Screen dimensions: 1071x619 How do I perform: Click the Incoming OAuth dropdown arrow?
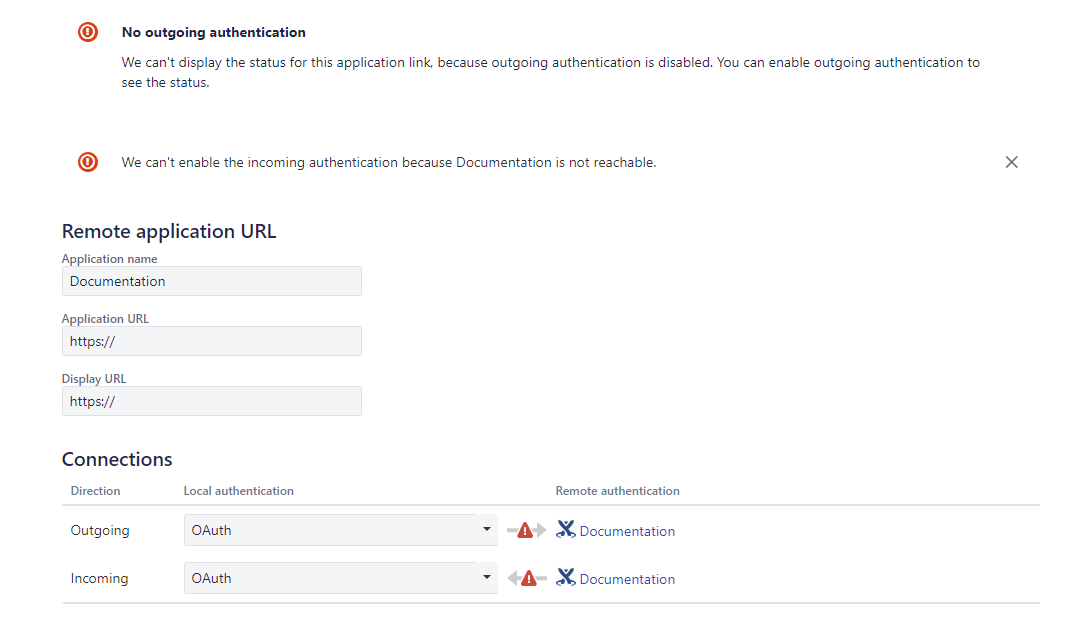point(486,577)
